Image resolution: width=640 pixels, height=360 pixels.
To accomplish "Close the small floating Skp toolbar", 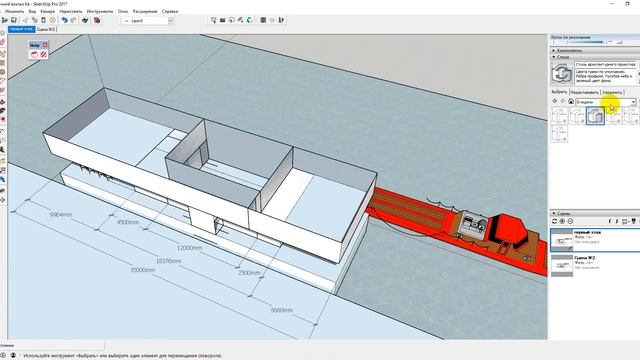I will (45, 45).
